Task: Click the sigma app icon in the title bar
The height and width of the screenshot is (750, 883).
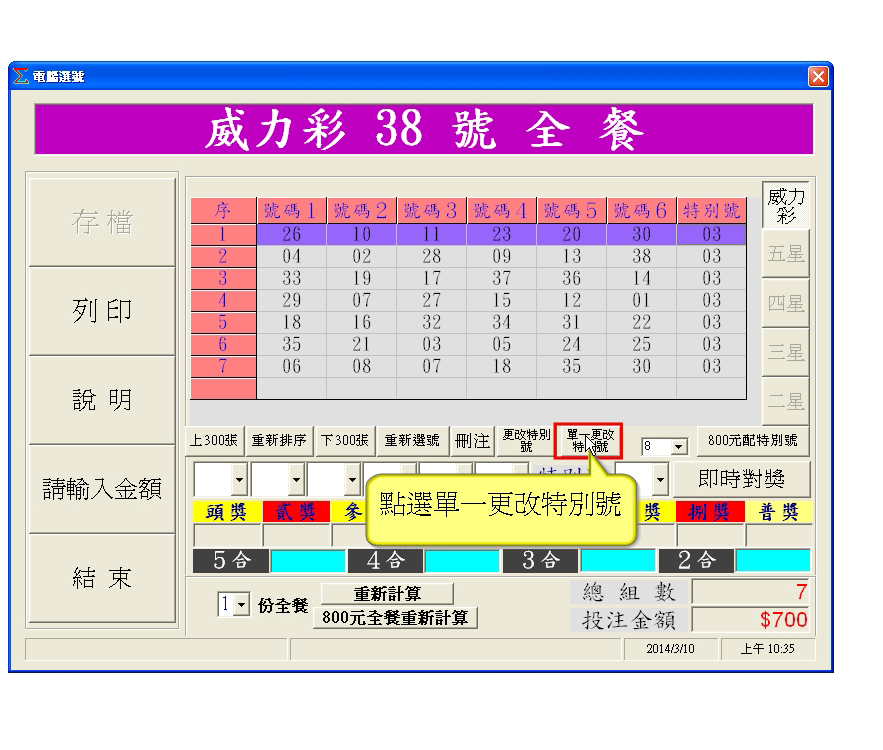Action: (21, 76)
